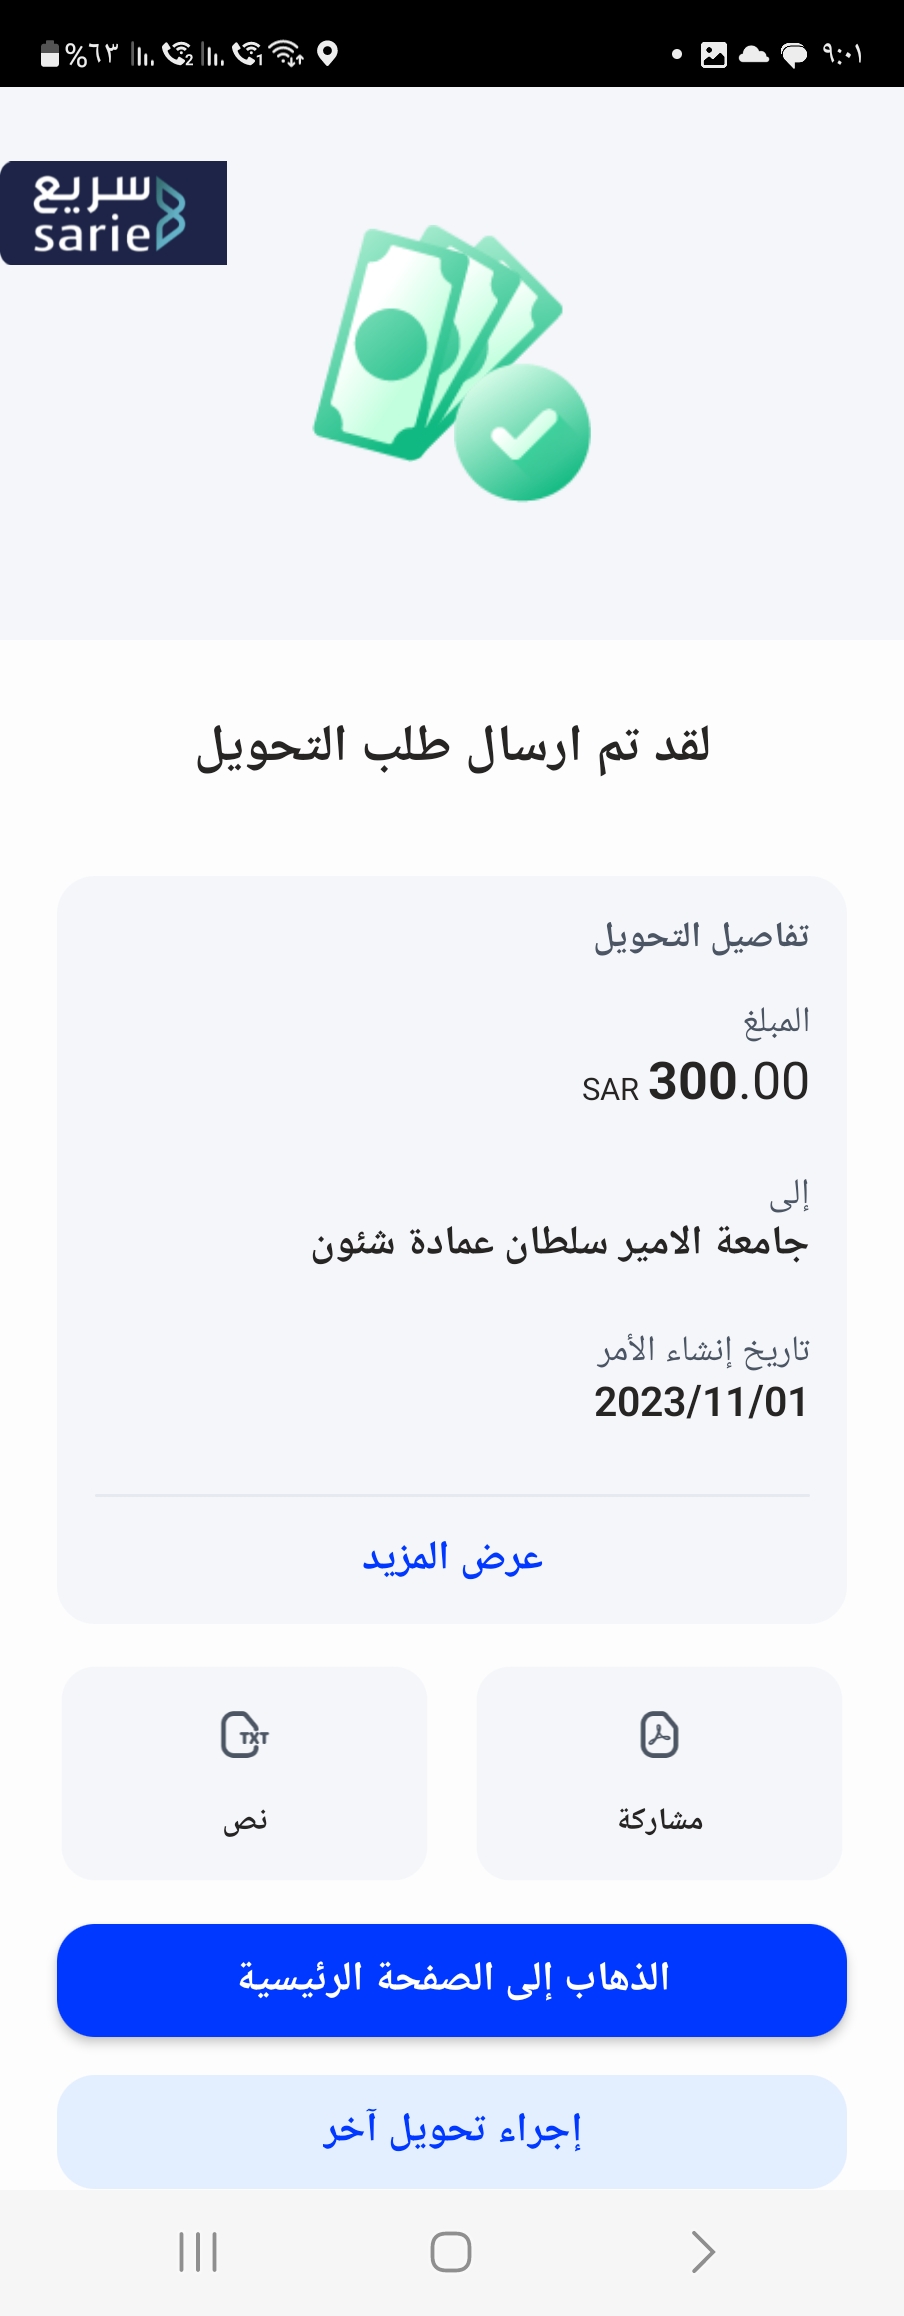Tap the location icon in status bar

pyautogui.click(x=327, y=53)
